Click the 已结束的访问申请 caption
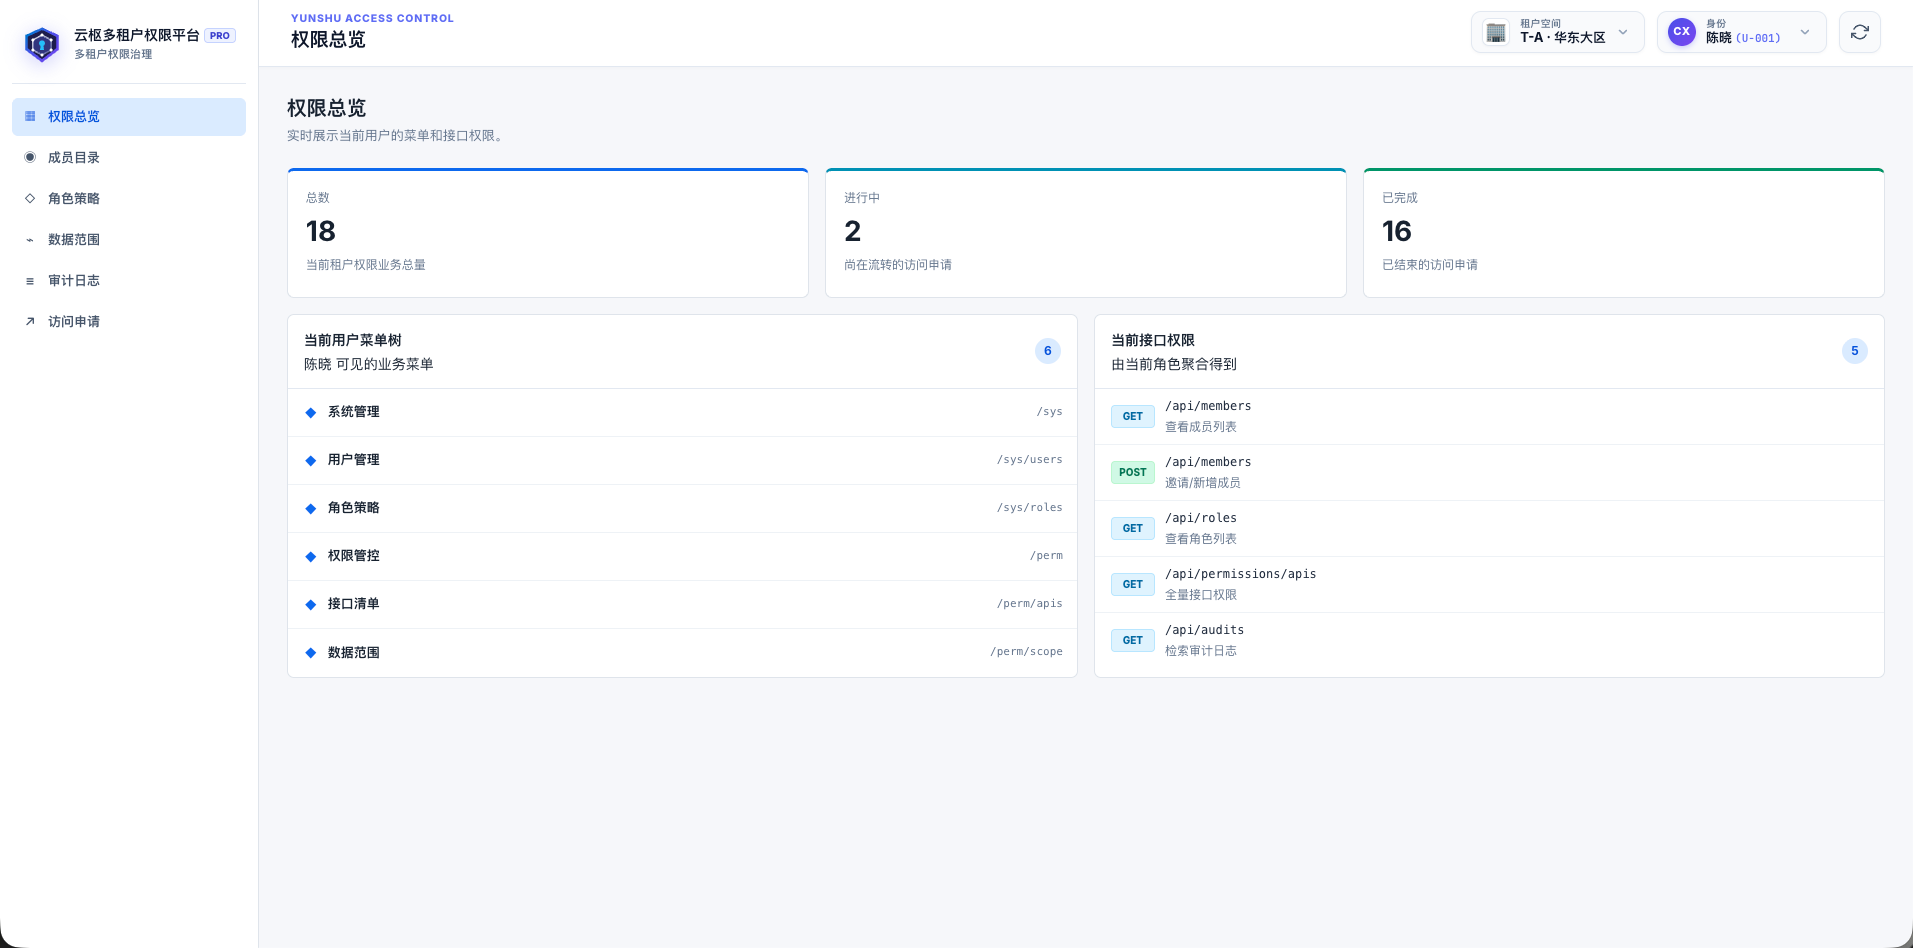The image size is (1913, 948). coord(1430,265)
